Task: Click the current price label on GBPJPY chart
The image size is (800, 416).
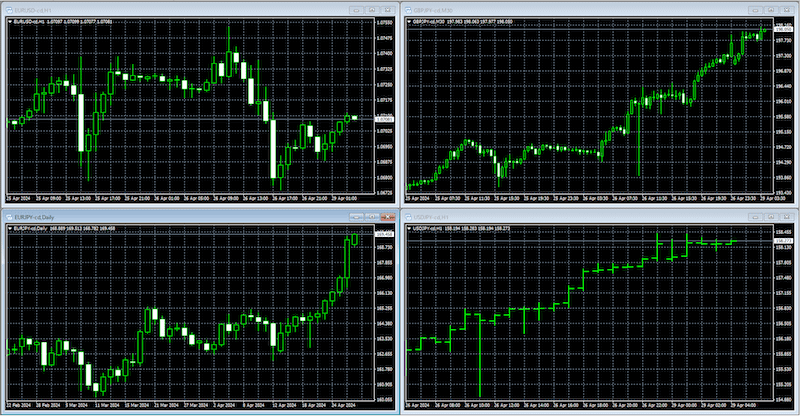Action: coord(782,30)
